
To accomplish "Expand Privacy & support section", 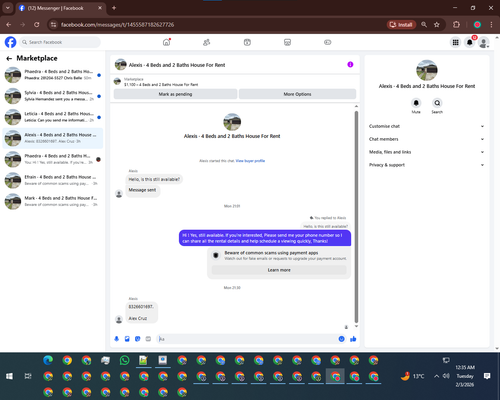I will [427, 165].
